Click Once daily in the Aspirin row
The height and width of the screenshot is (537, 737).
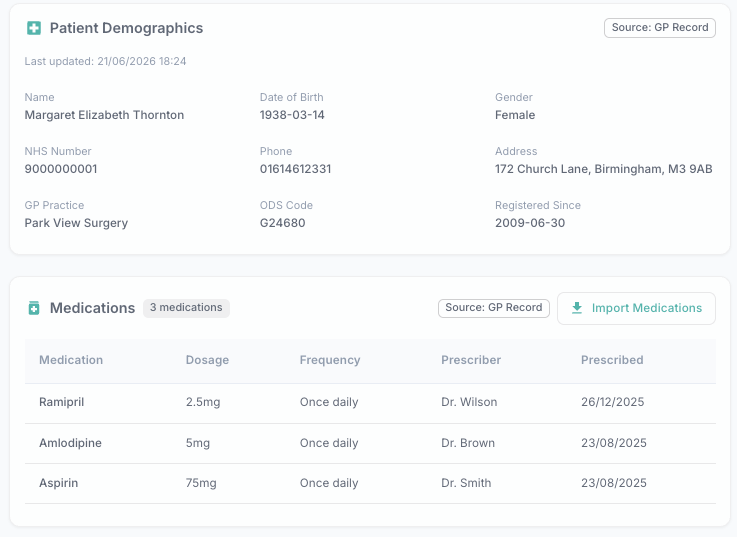329,483
